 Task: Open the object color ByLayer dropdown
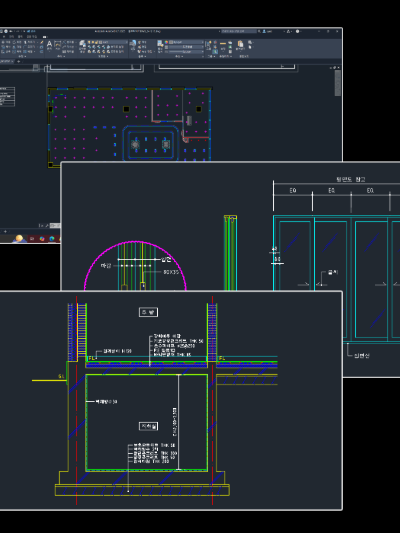[186, 42]
